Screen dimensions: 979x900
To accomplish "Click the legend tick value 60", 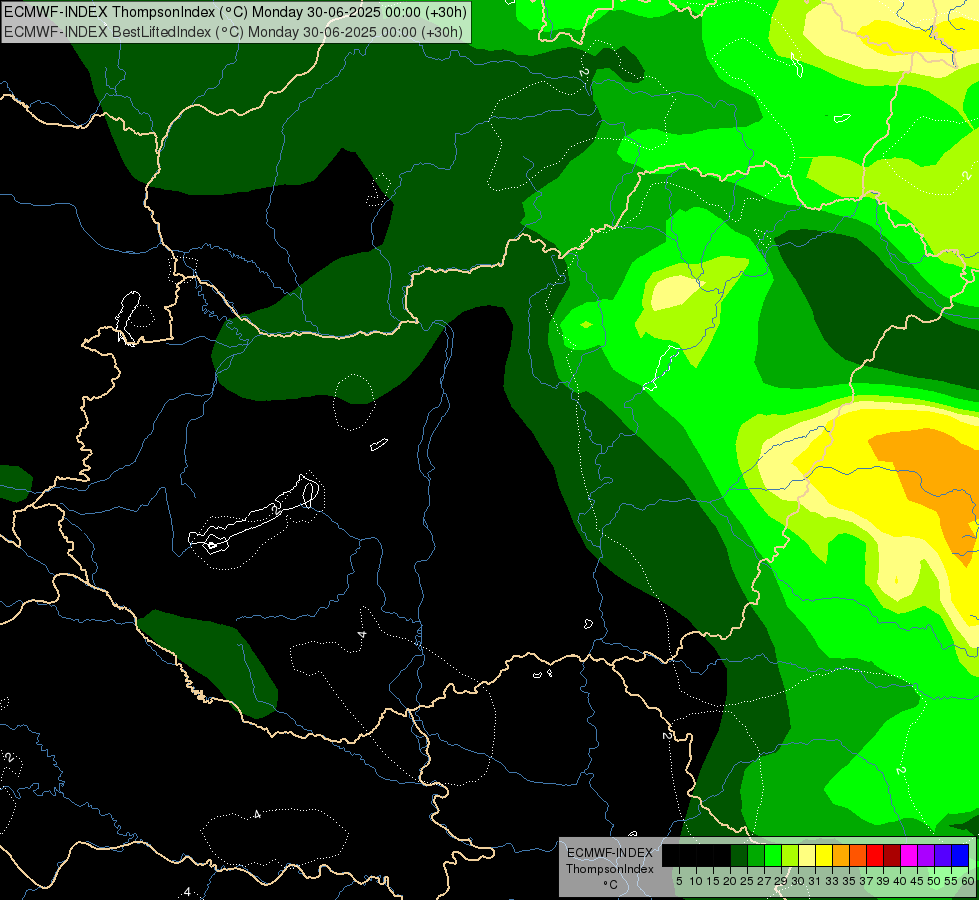I will click(x=968, y=881).
